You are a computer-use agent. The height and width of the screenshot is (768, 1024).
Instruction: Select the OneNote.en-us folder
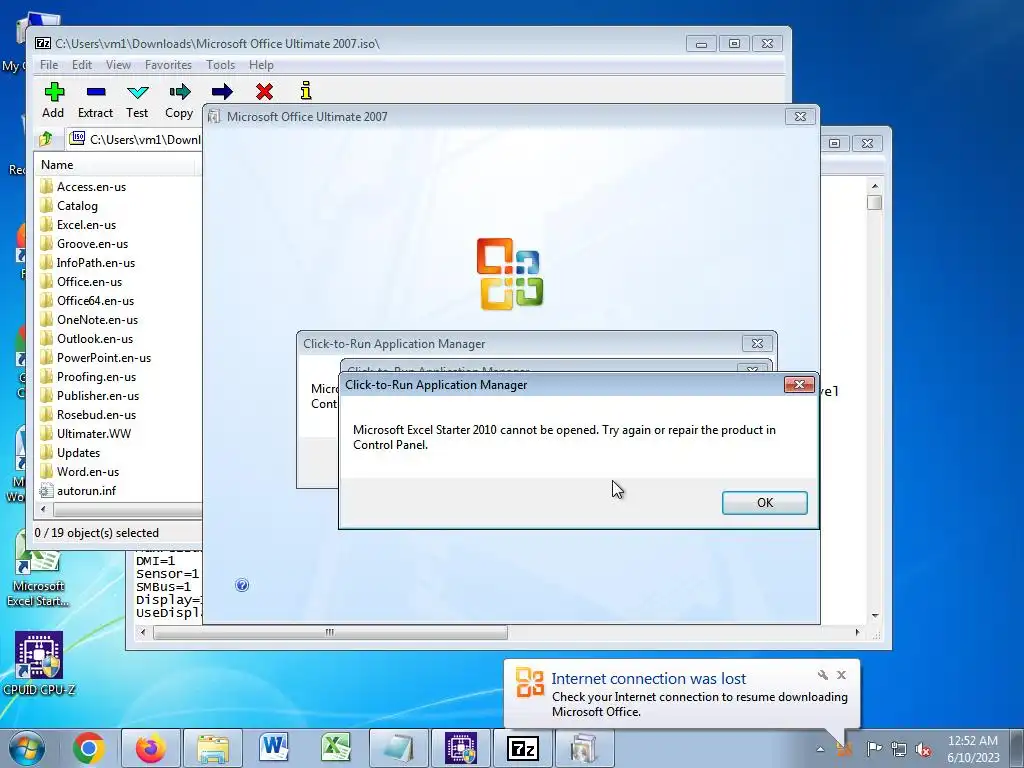pyautogui.click(x=89, y=319)
